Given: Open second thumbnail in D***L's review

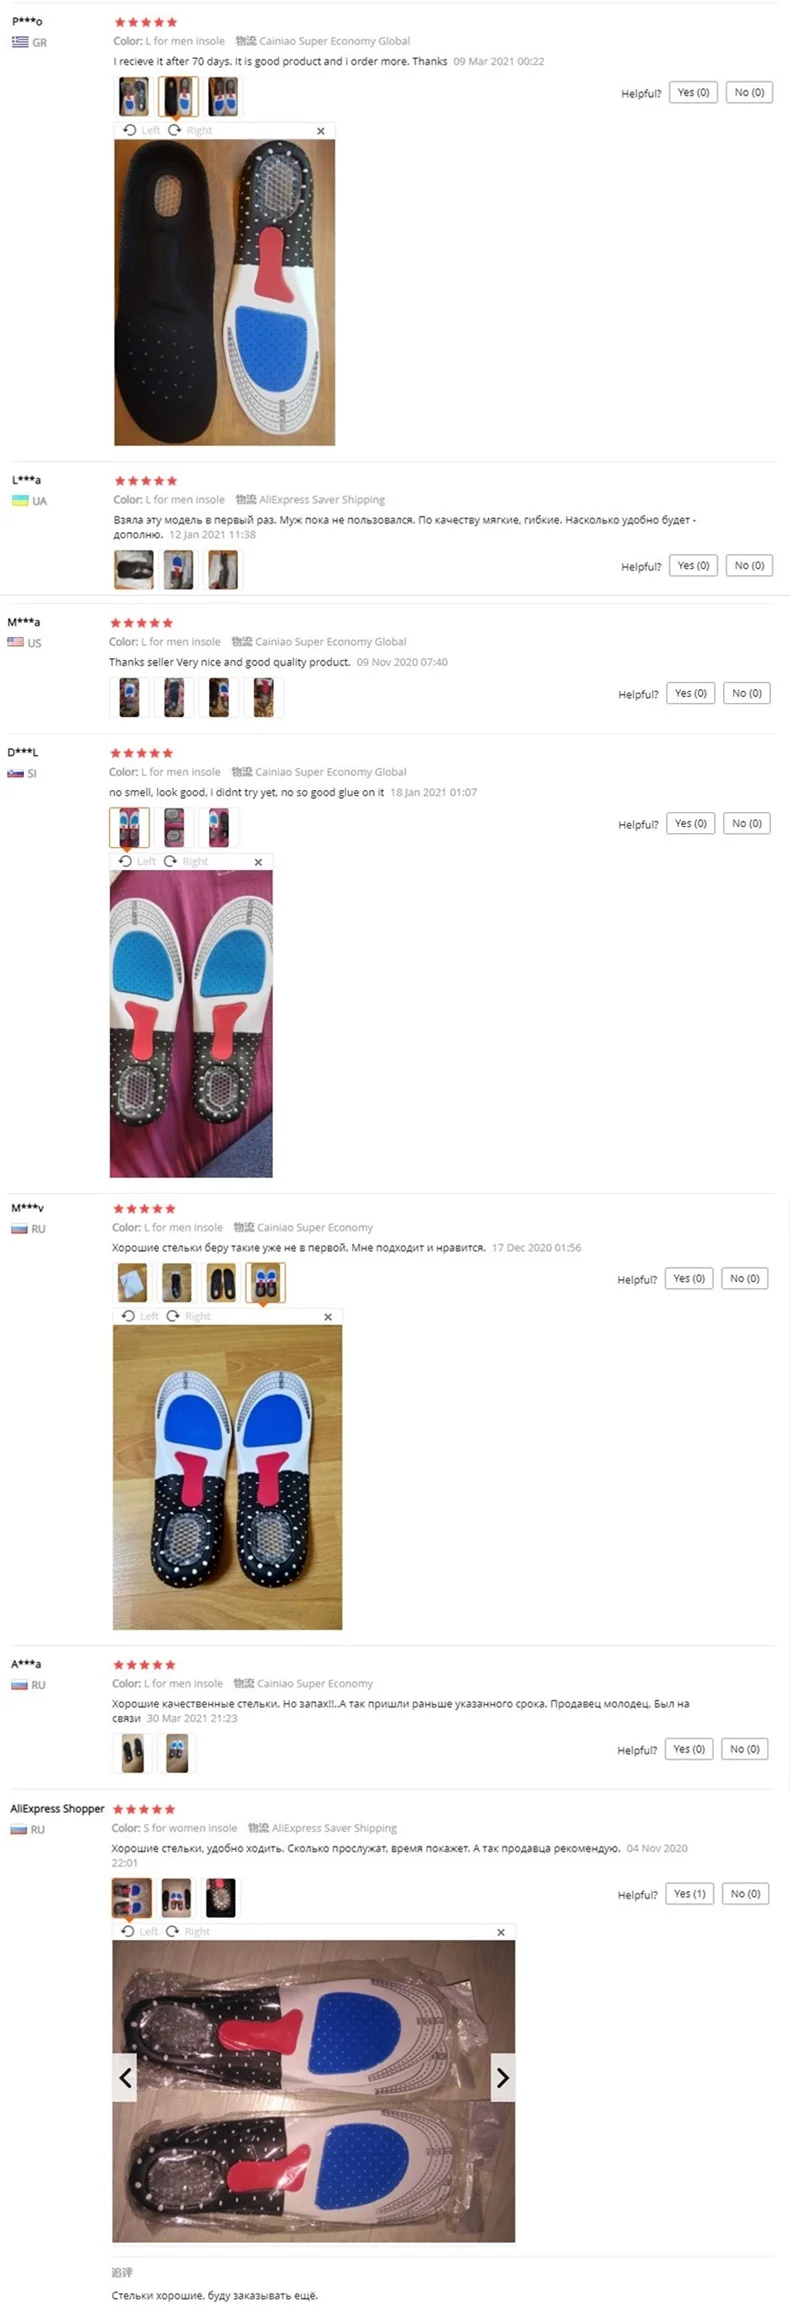Looking at the screenshot, I should (174, 828).
